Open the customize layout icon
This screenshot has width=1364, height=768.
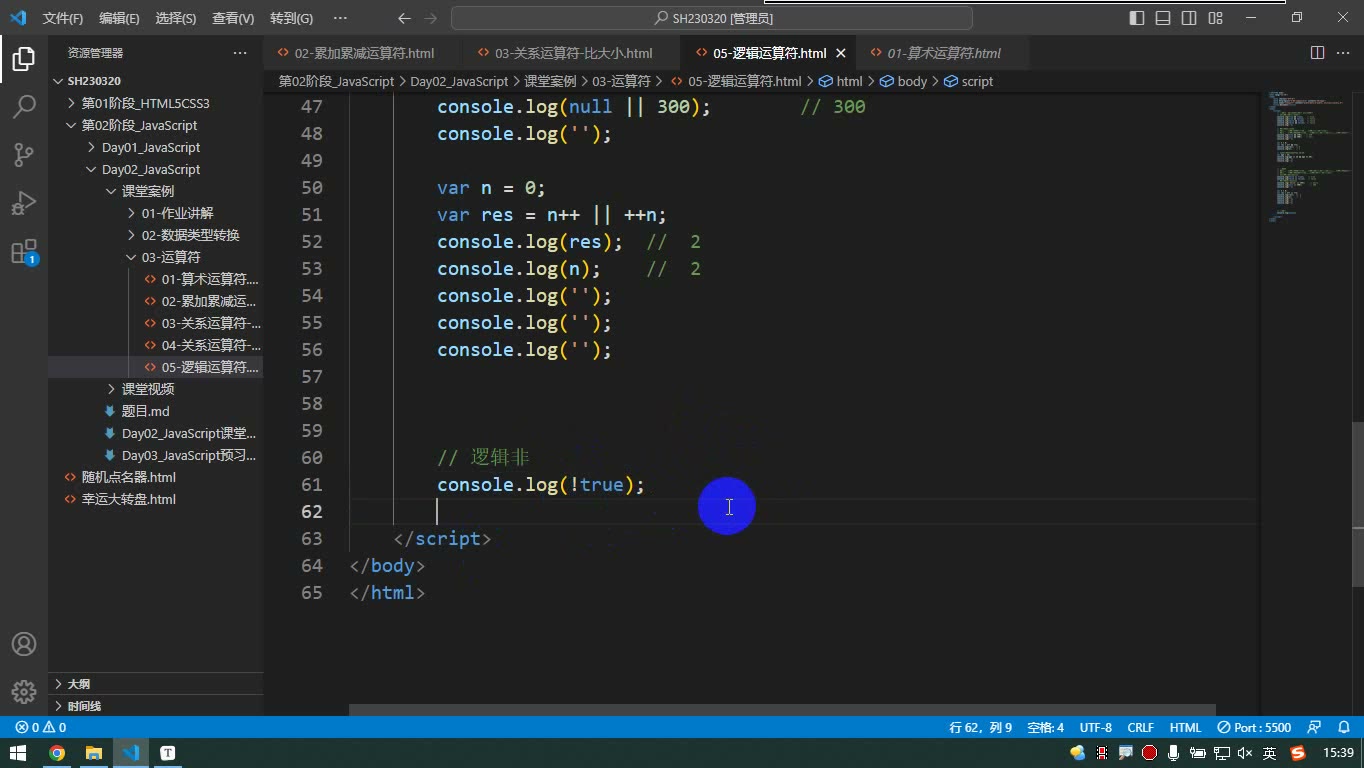[x=1216, y=18]
